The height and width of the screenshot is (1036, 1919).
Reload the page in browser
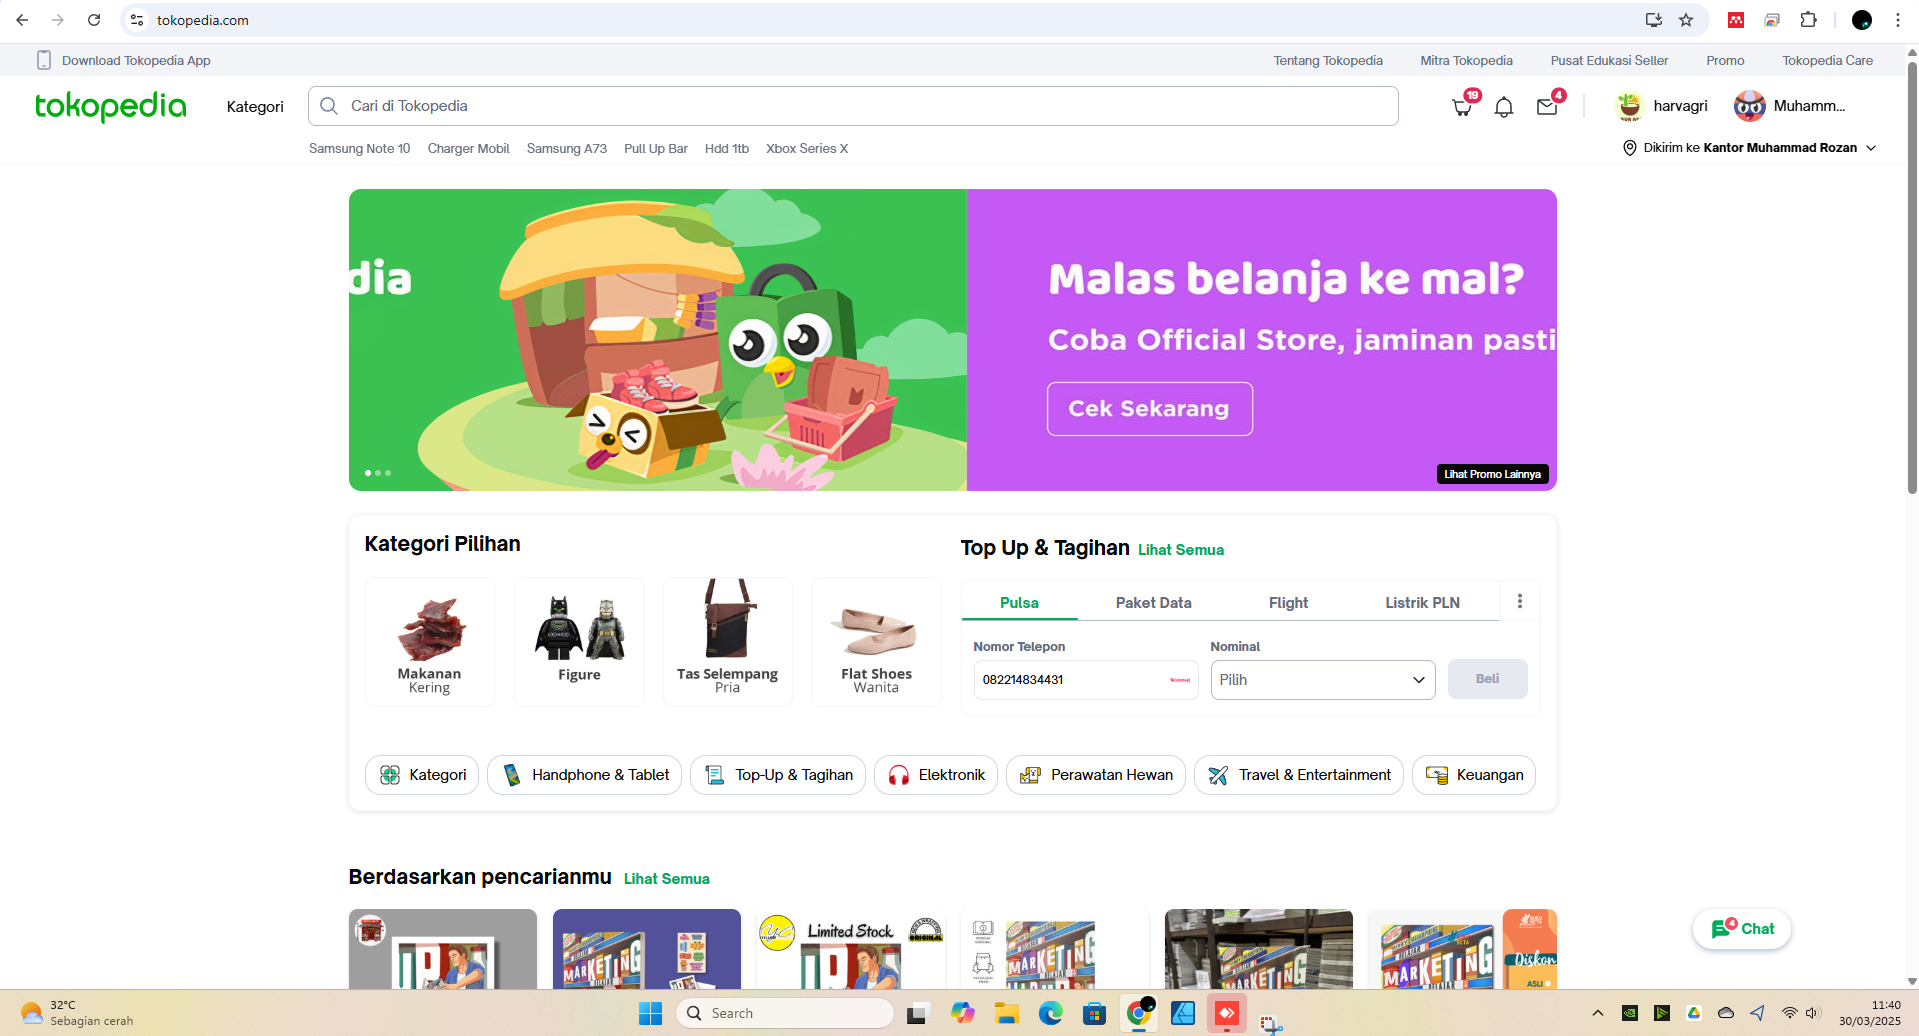point(94,20)
